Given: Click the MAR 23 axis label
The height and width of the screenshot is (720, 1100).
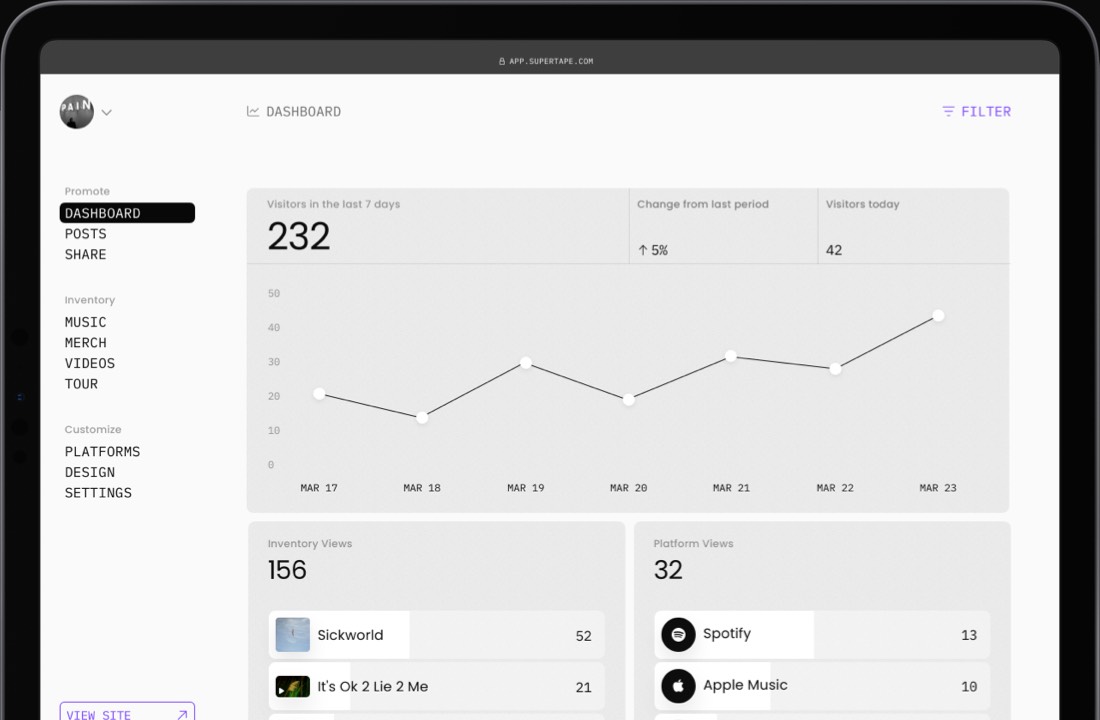Looking at the screenshot, I should pyautogui.click(x=938, y=488).
